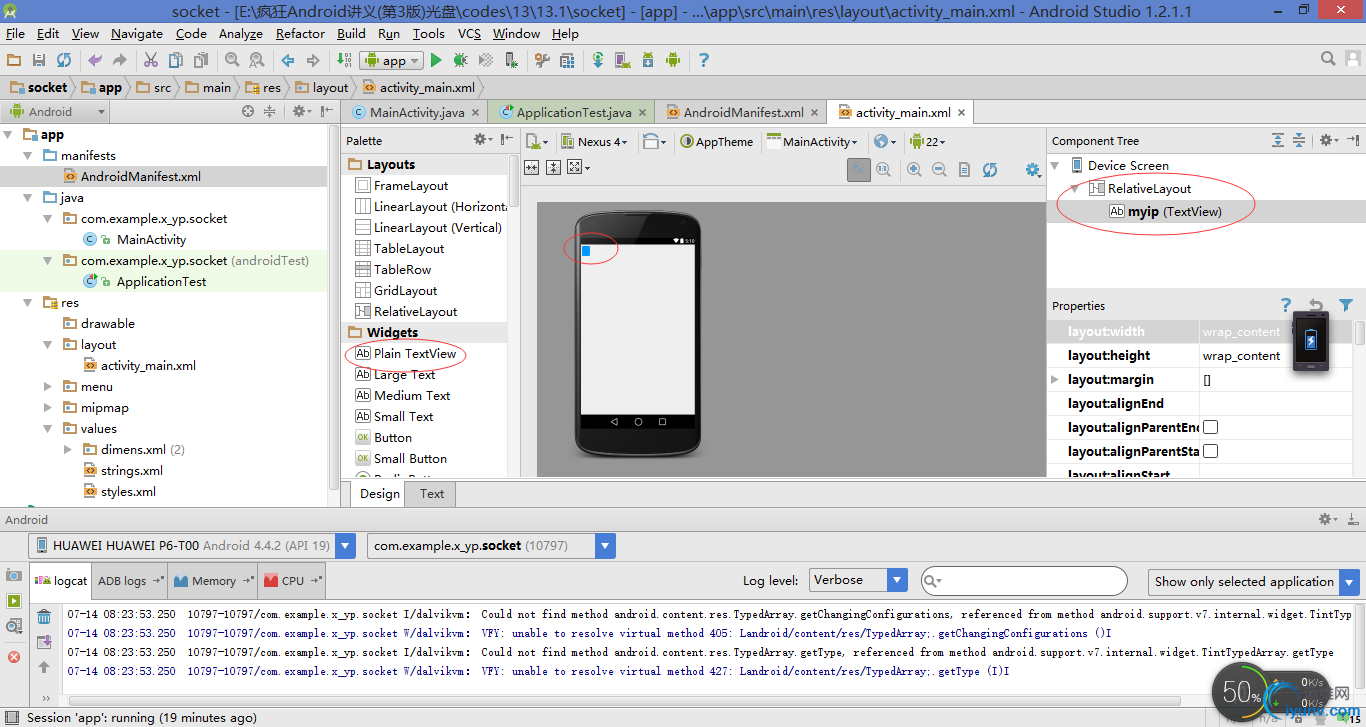Open the Refactor menu
This screenshot has width=1366, height=727.
300,33
